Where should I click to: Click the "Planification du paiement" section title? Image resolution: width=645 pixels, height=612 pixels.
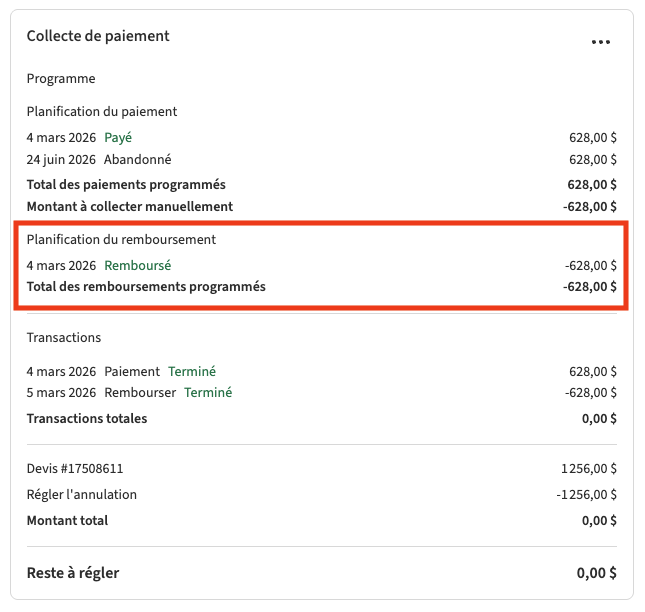pyautogui.click(x=102, y=112)
